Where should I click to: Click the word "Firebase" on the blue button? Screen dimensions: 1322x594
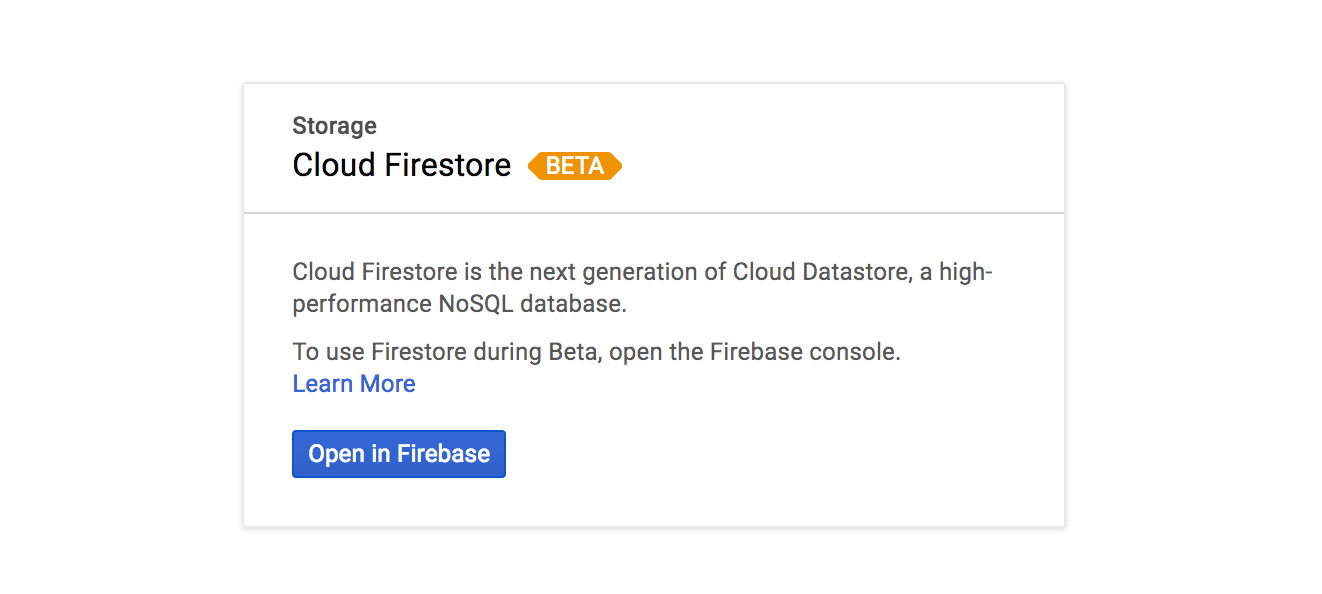(x=443, y=454)
